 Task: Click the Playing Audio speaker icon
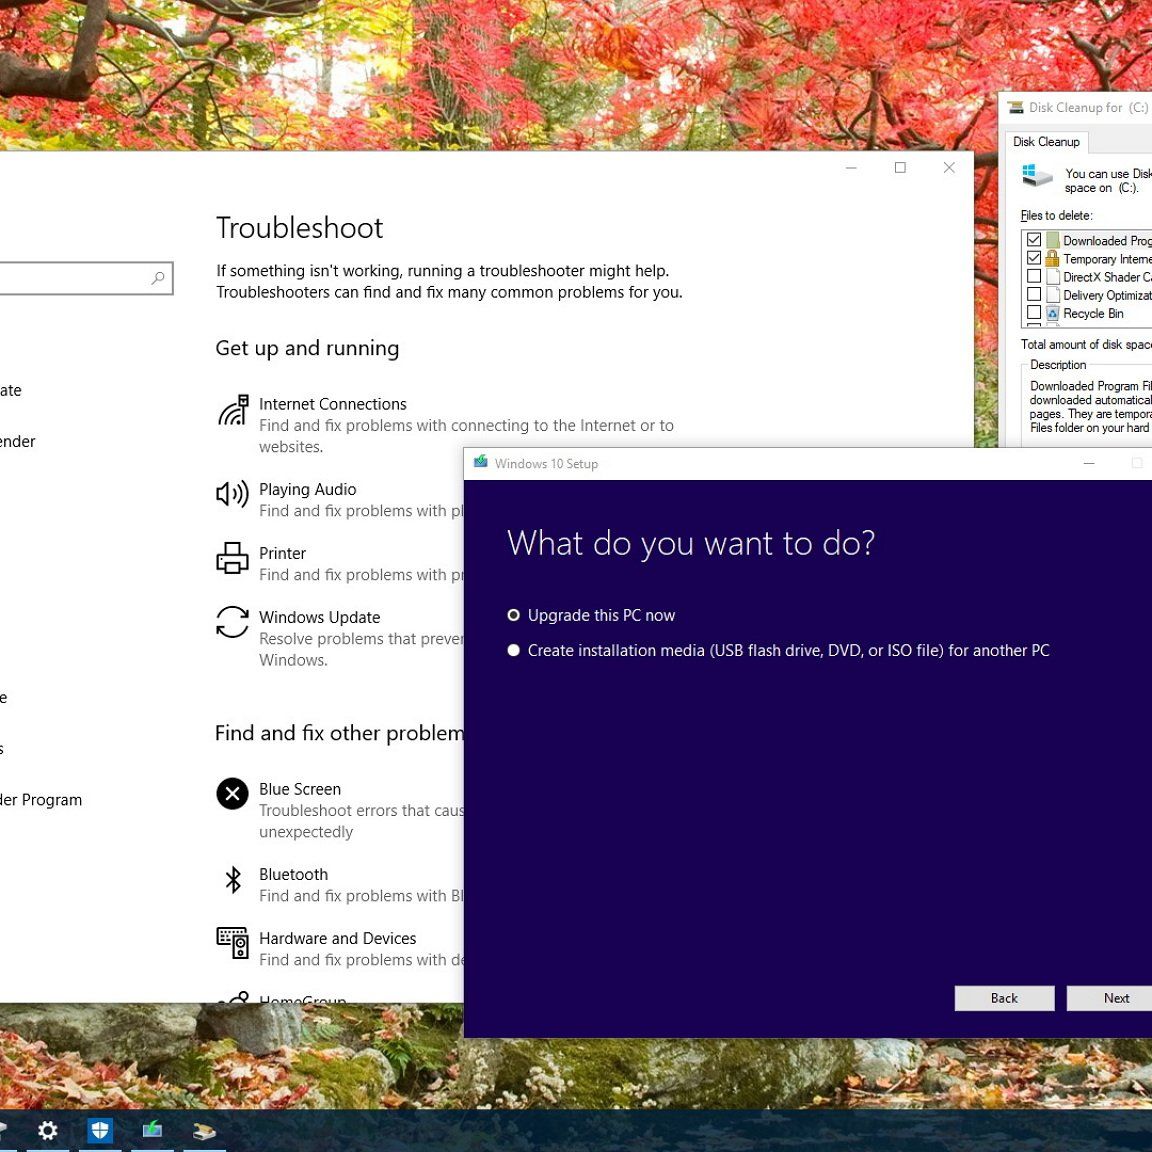point(232,494)
